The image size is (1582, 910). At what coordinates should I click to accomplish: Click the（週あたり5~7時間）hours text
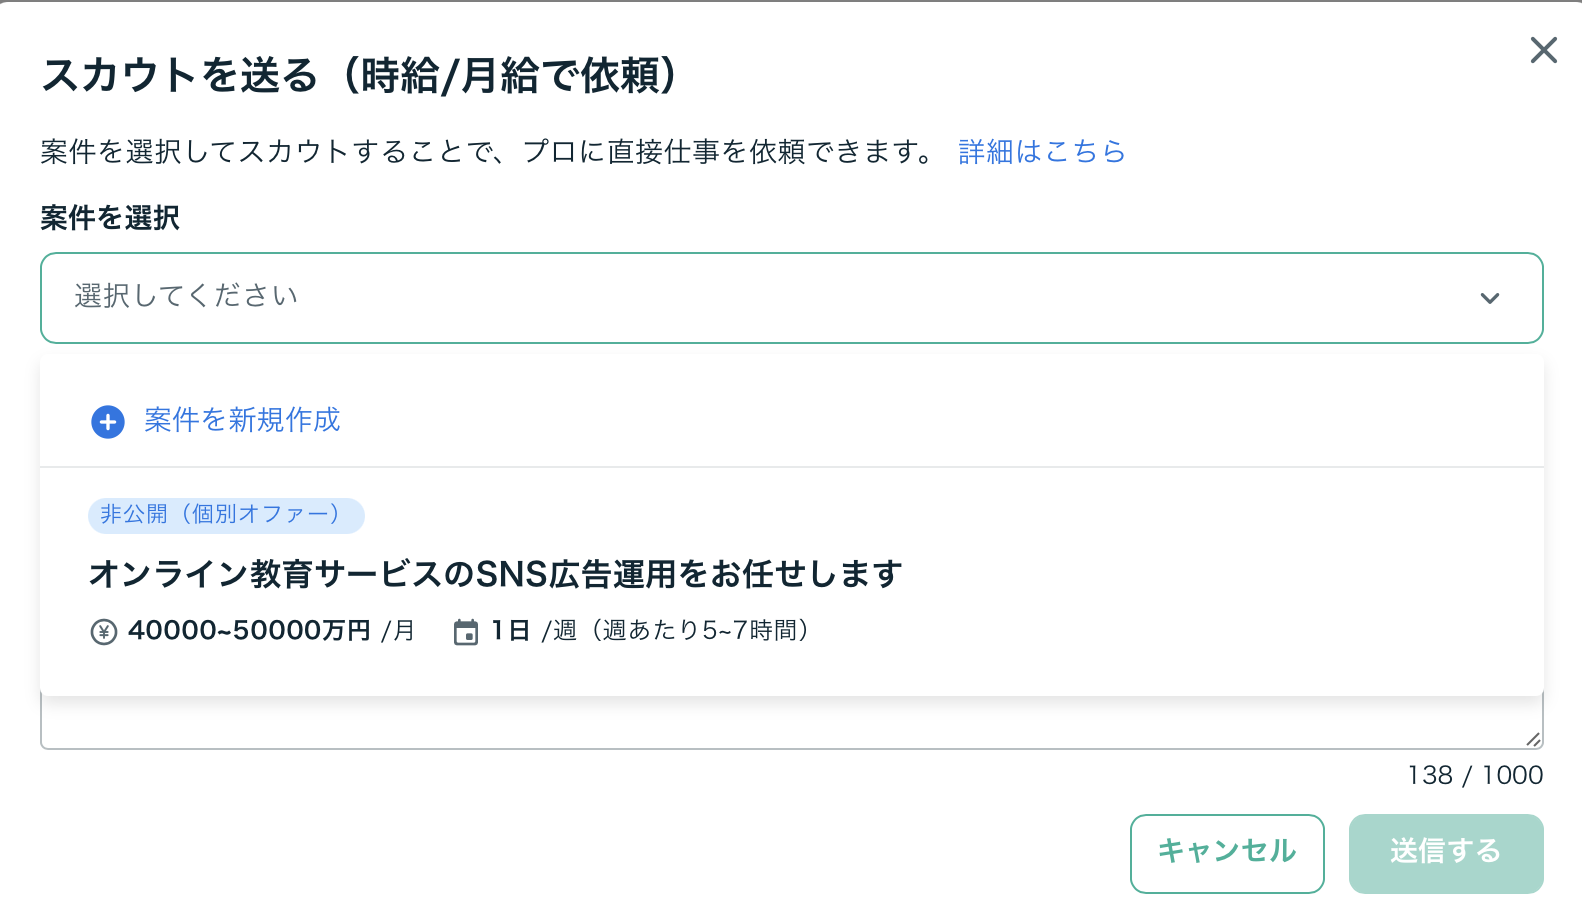tap(700, 631)
